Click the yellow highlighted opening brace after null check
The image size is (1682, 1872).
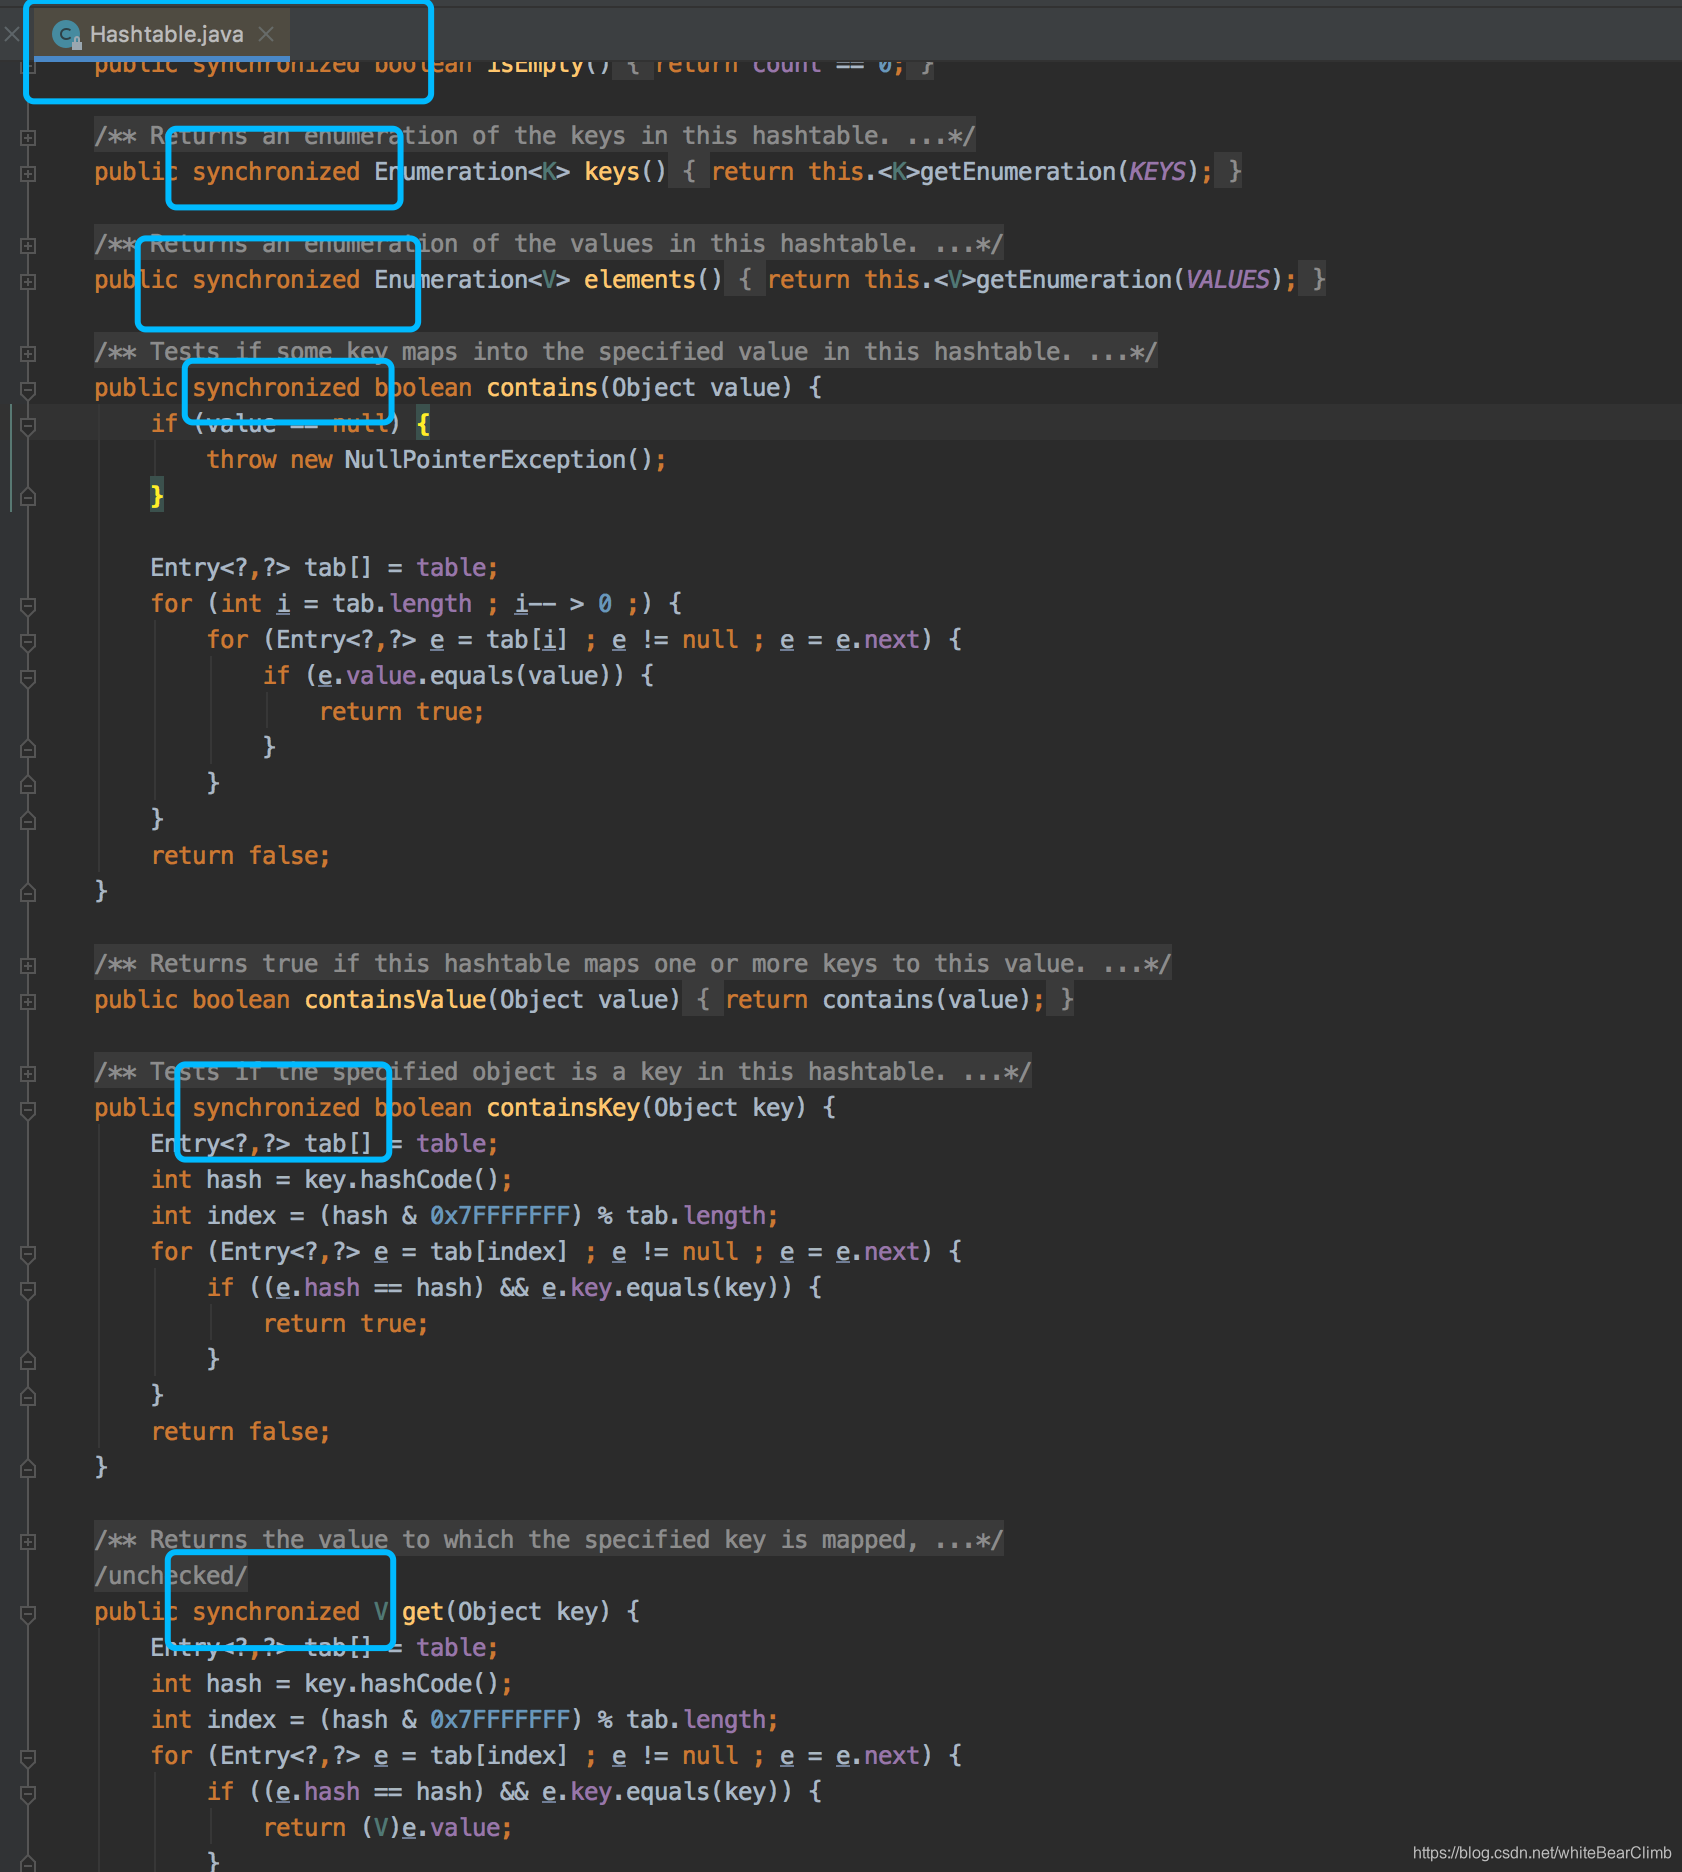[x=423, y=424]
